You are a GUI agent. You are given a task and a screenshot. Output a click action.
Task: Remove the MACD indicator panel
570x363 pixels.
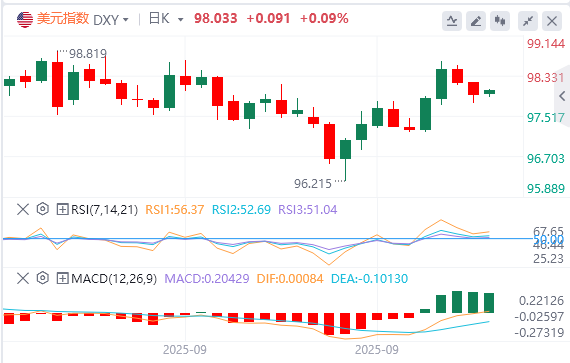[x=23, y=279]
